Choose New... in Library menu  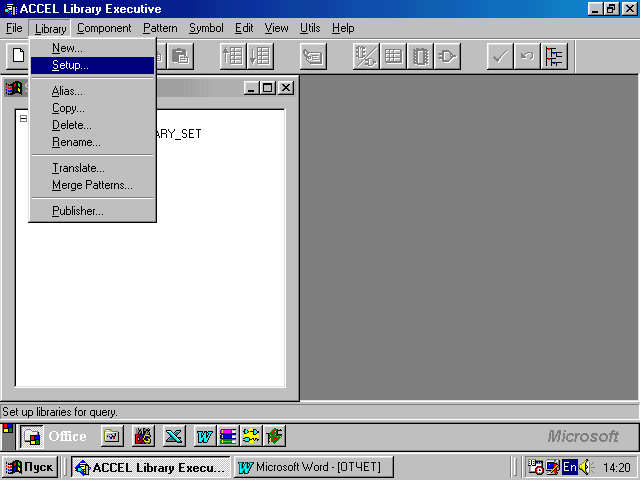click(93, 48)
